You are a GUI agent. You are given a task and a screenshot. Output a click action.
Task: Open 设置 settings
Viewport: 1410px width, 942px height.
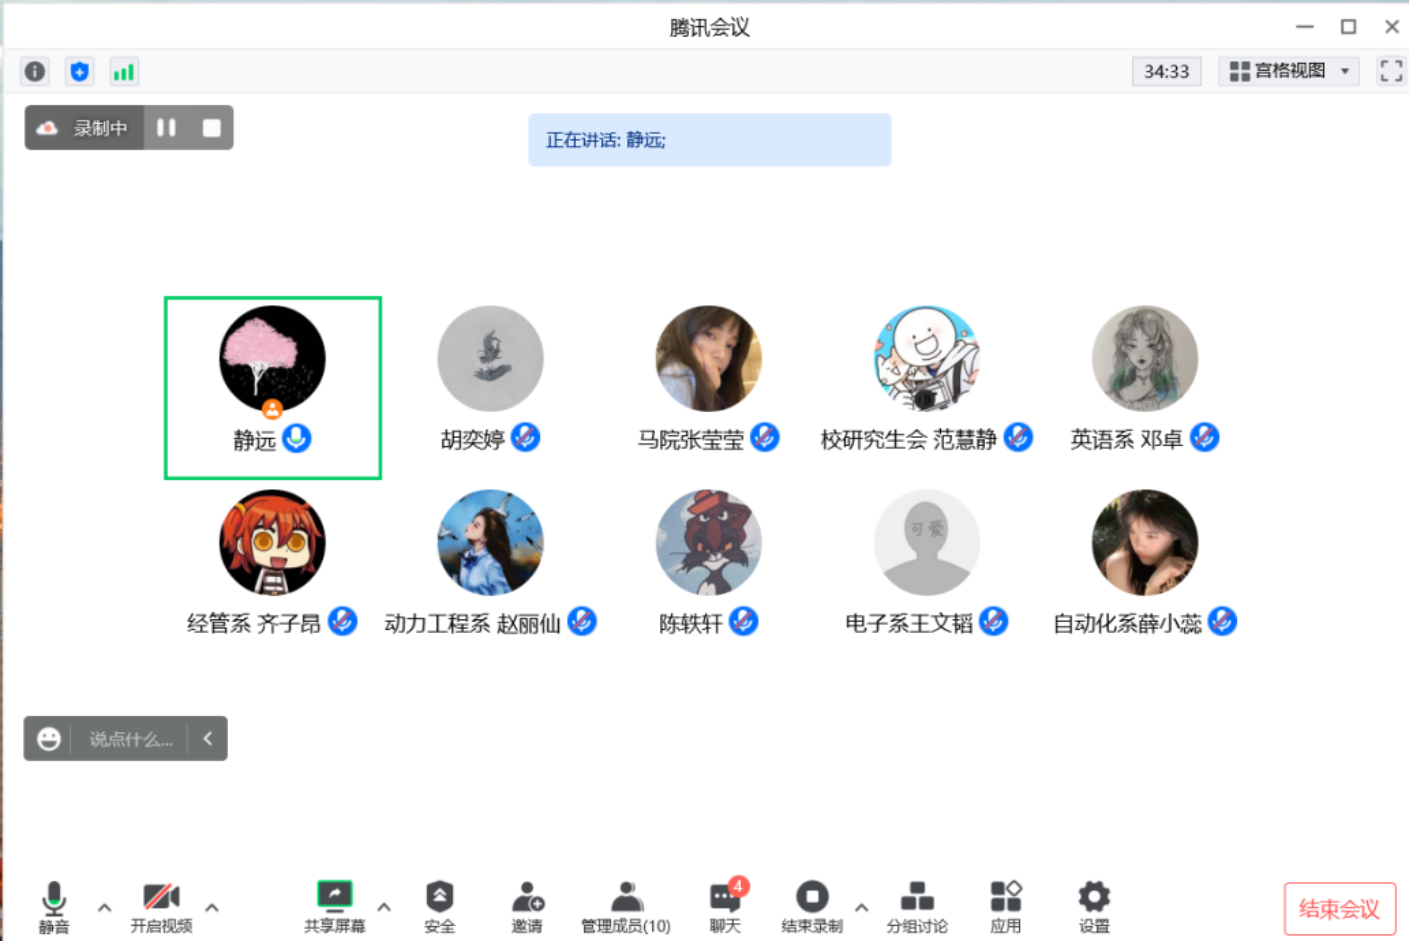1094,907
